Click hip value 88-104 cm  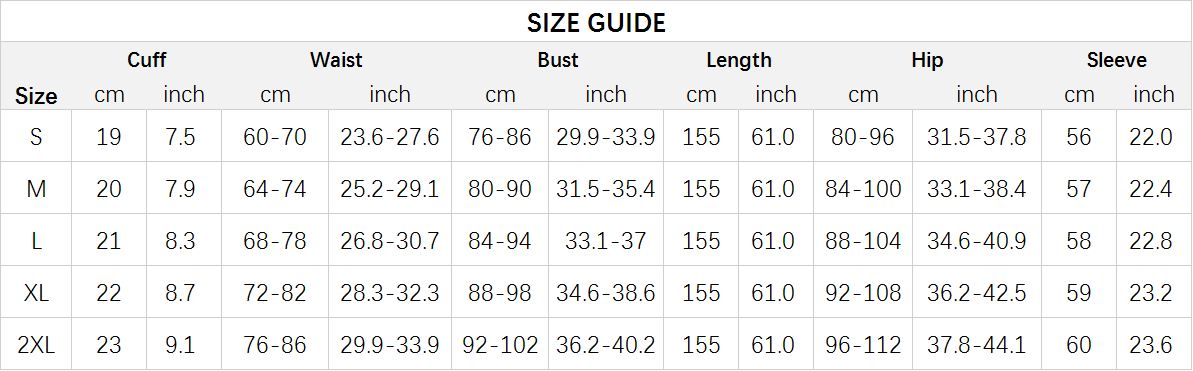click(x=863, y=241)
